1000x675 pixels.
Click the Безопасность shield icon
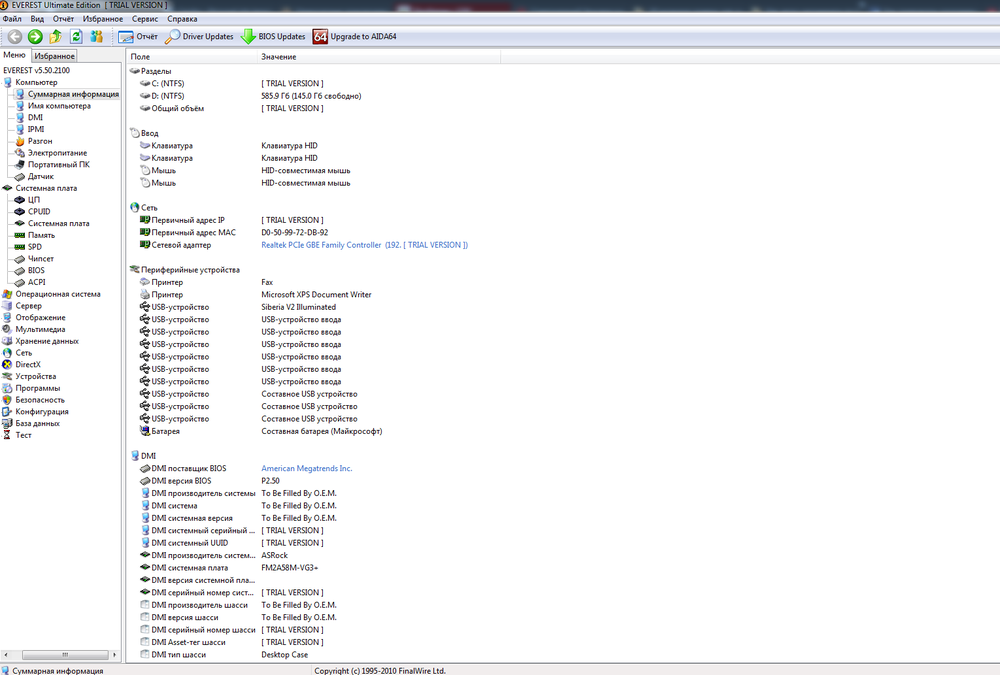[7, 400]
